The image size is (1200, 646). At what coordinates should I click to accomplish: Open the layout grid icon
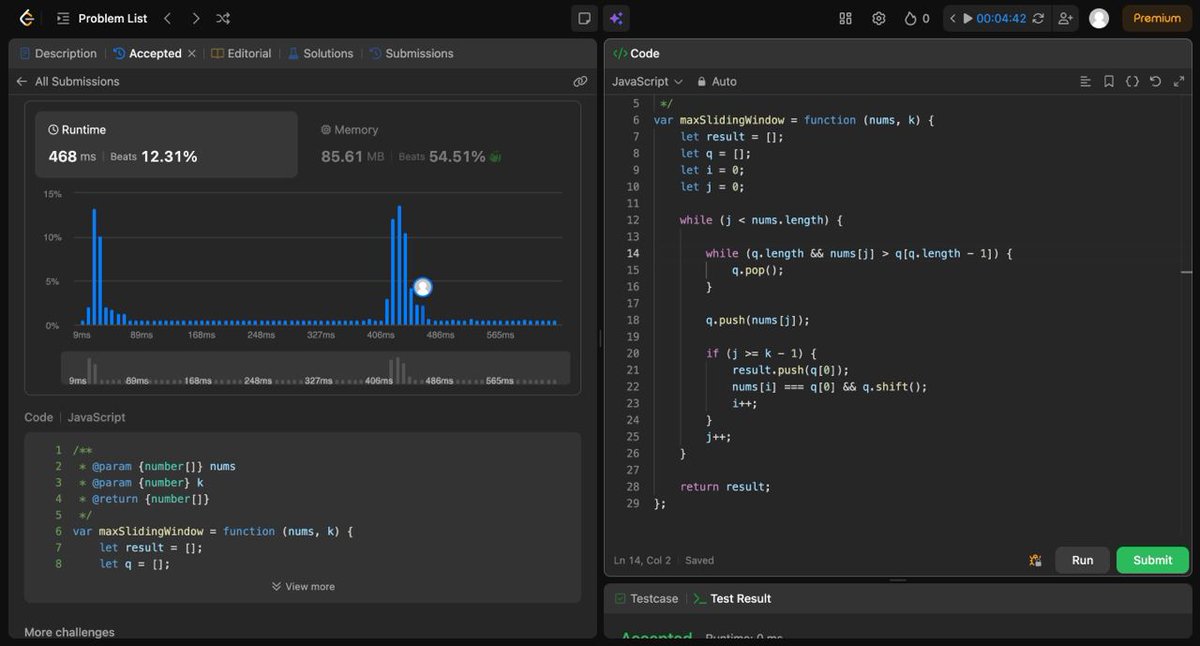(845, 18)
